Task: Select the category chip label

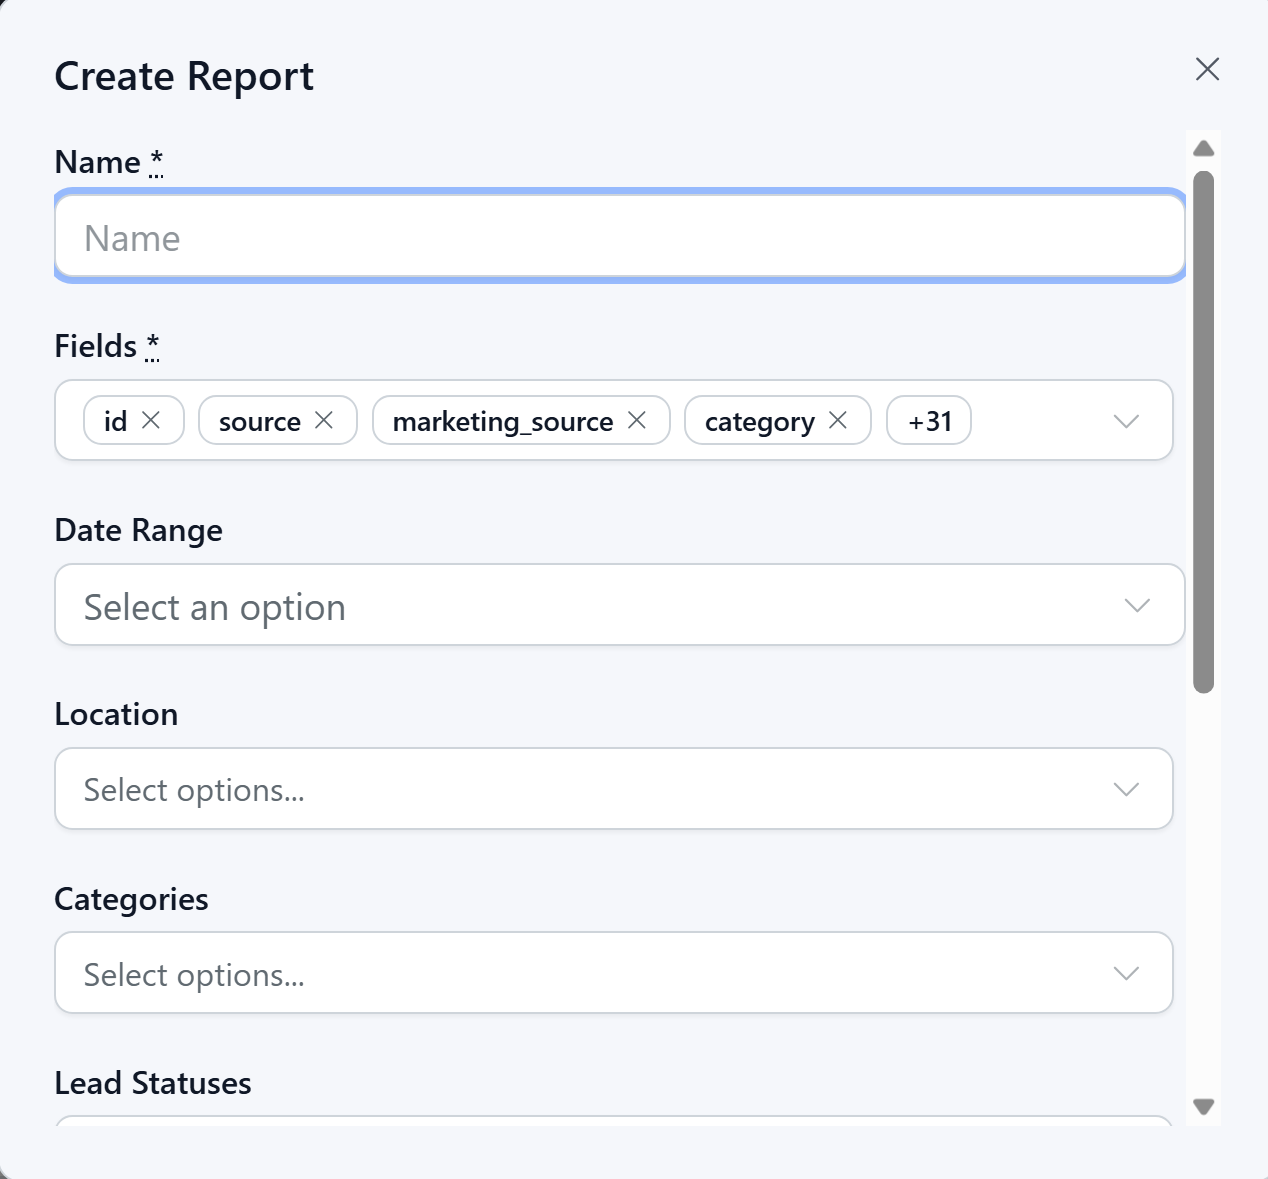Action: (x=759, y=422)
